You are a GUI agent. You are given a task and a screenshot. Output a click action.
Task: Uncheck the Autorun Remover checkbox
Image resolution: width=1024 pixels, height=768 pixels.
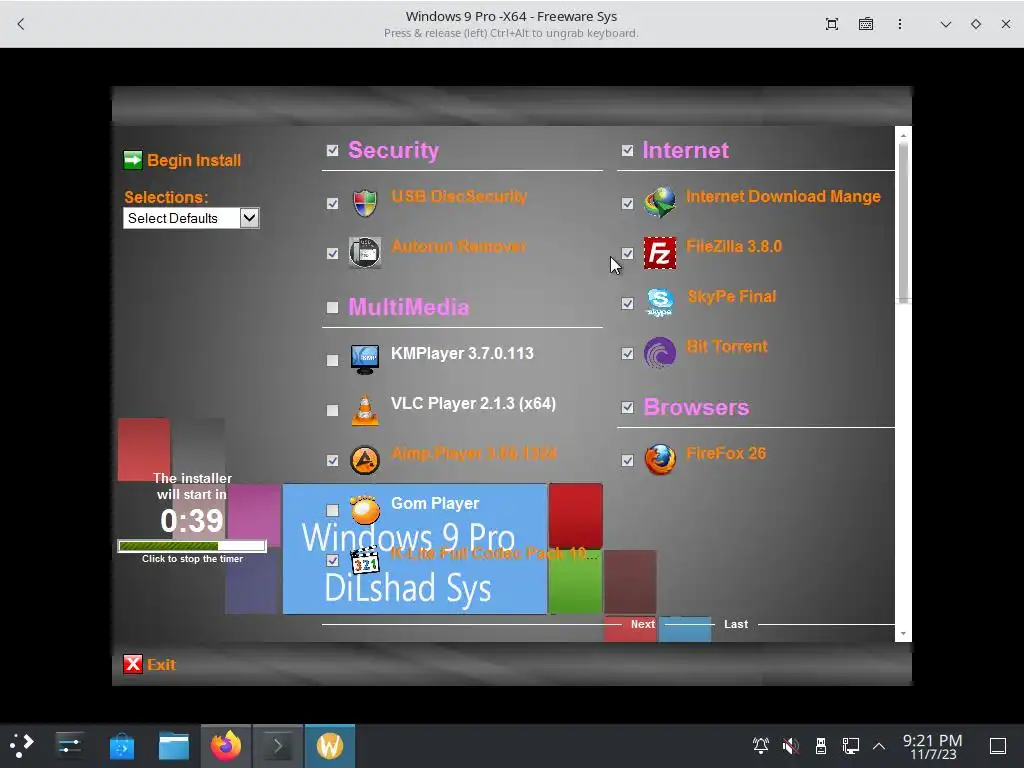[x=332, y=253]
